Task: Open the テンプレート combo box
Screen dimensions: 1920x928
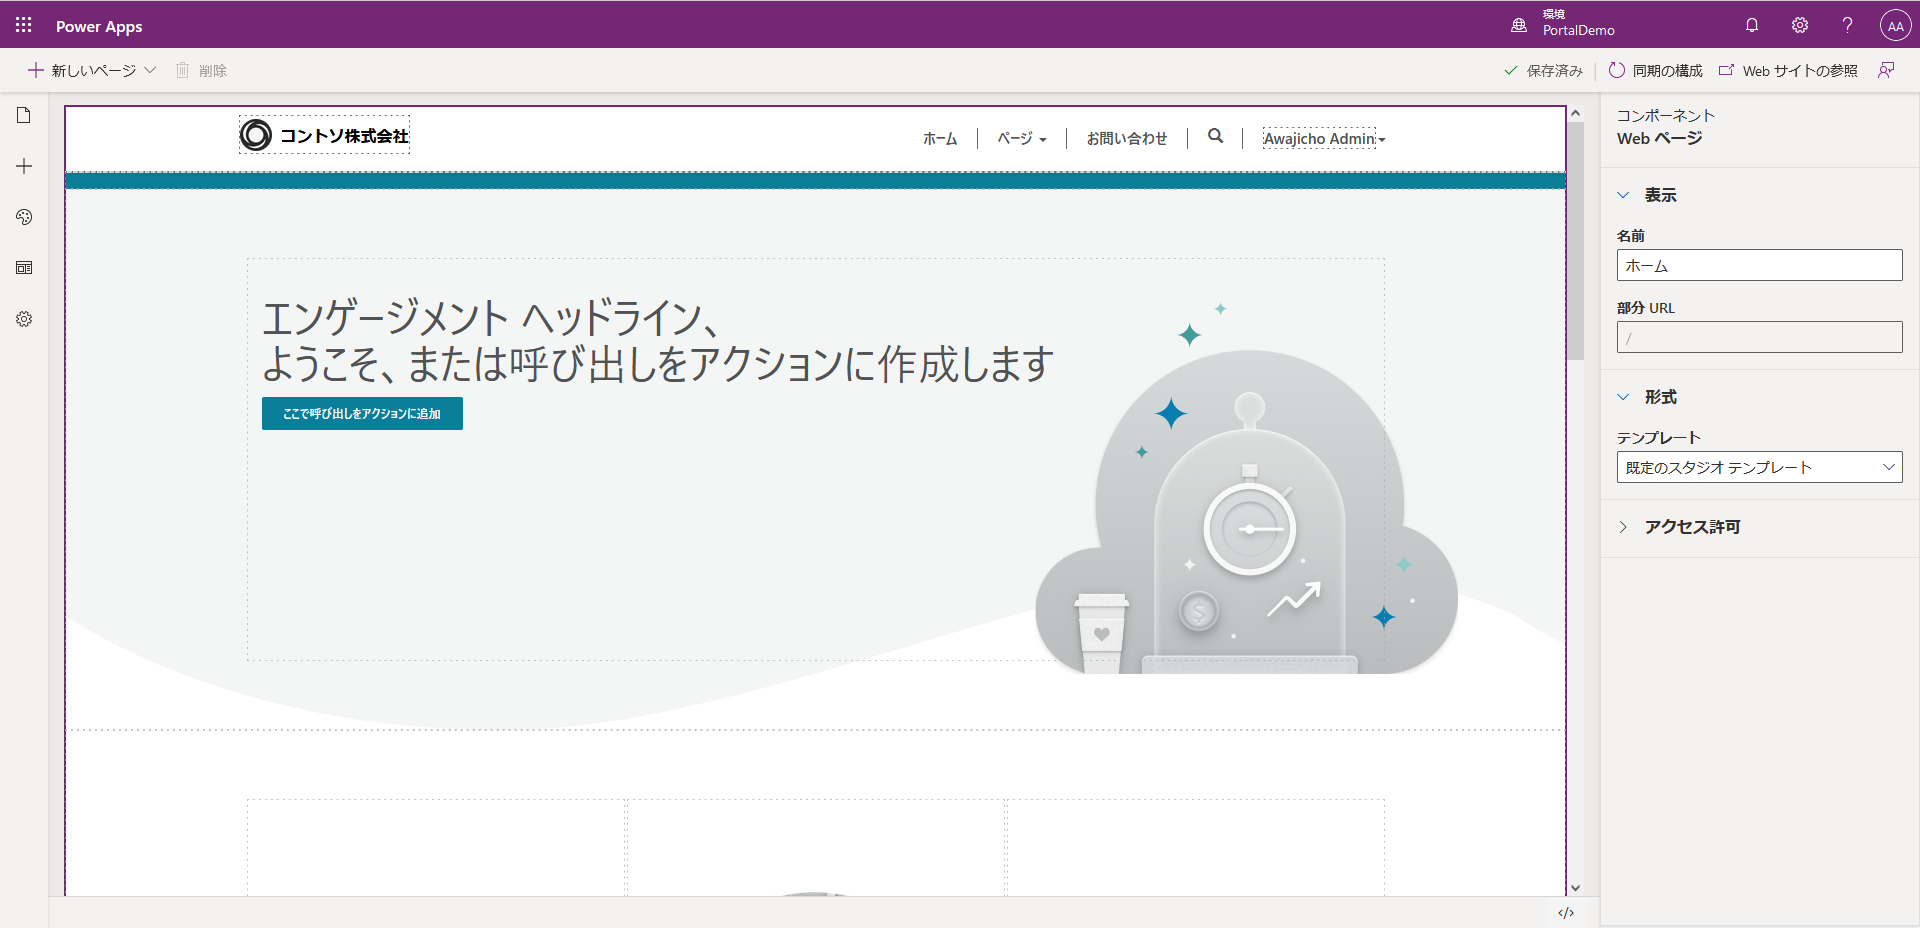Action: [x=1759, y=467]
